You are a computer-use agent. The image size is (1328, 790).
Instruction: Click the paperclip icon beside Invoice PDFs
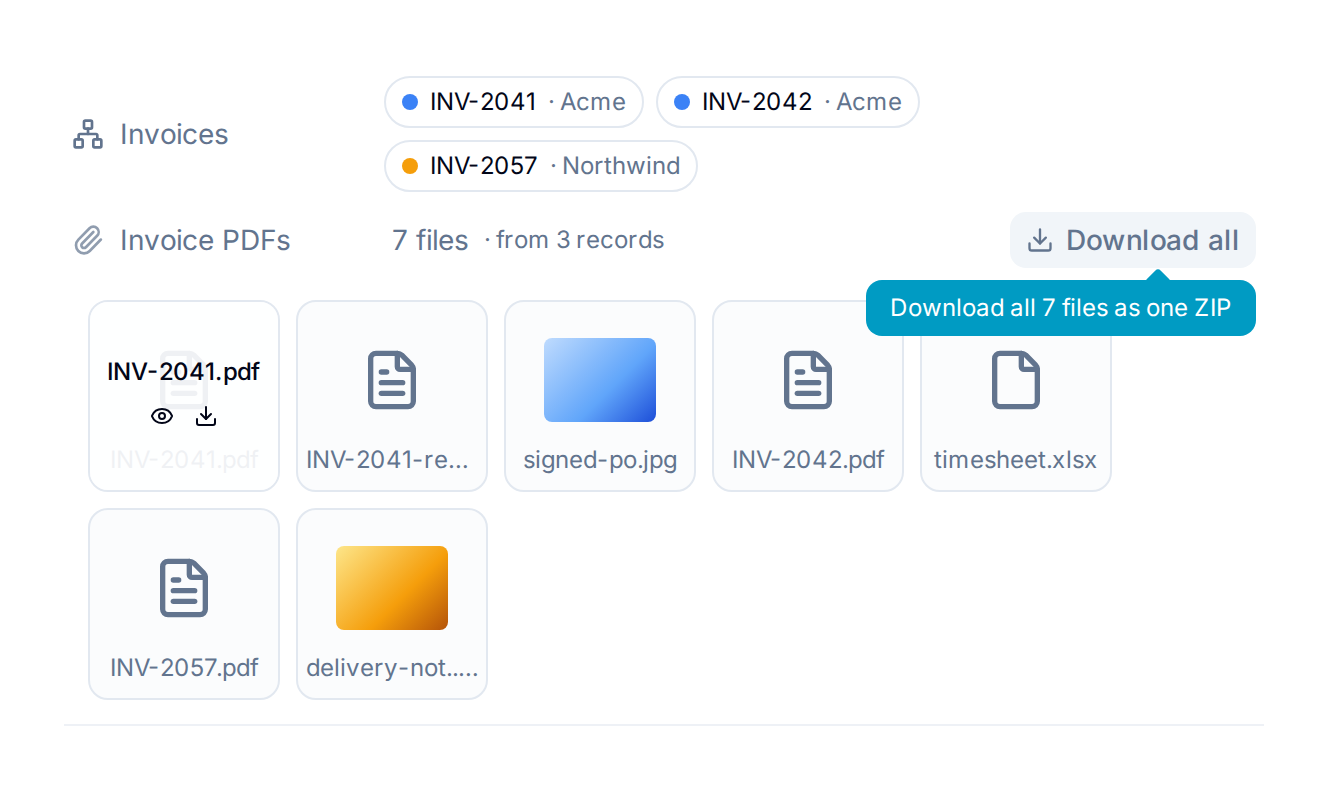tap(88, 240)
